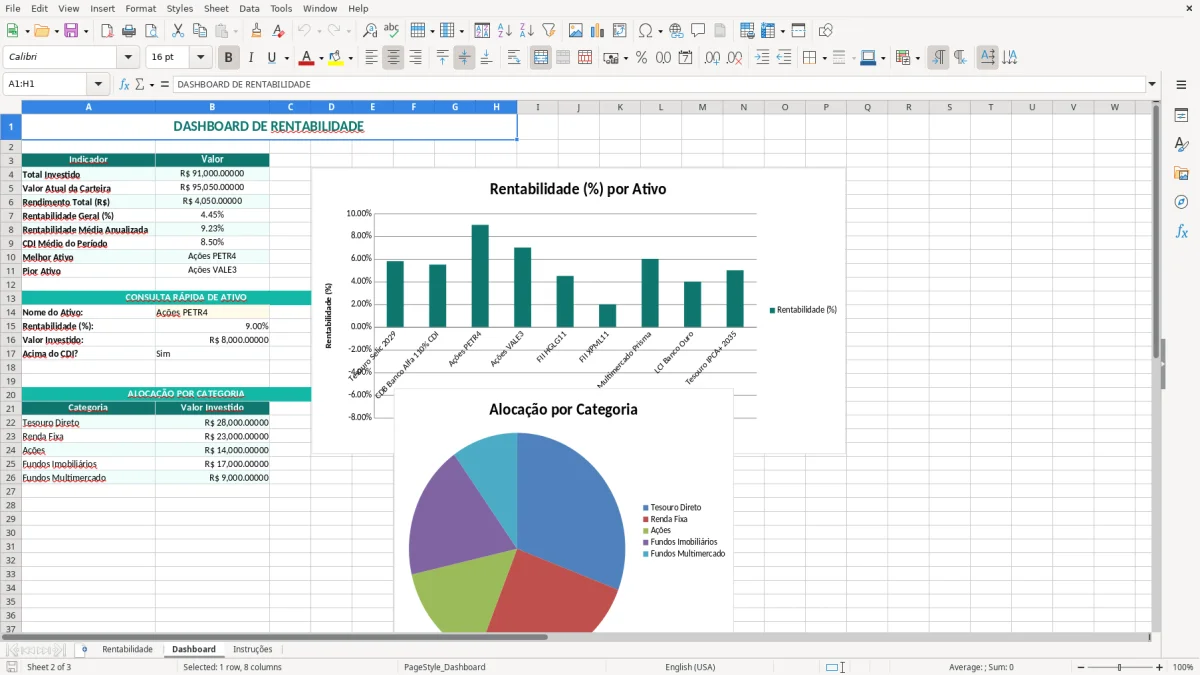The height and width of the screenshot is (675, 1200).
Task: Open the Background Color dropdown arrow
Action: [351, 58]
